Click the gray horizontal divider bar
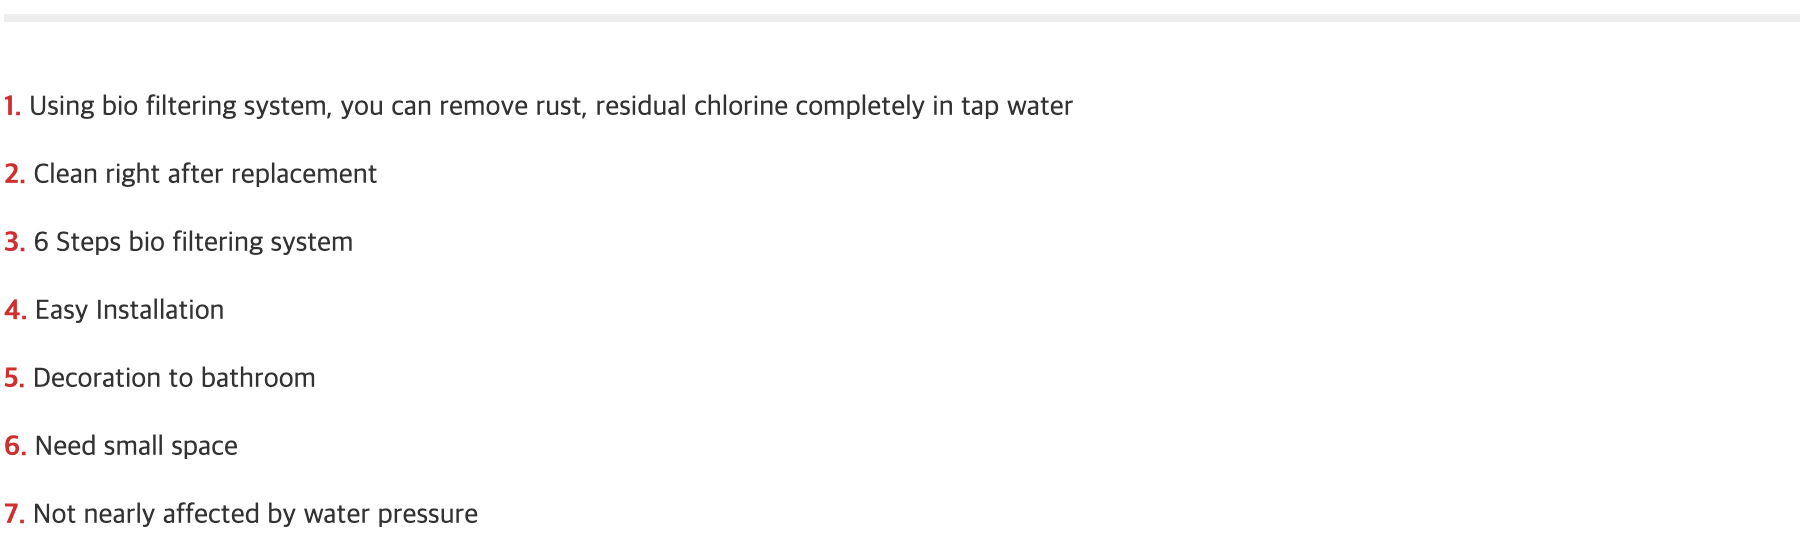This screenshot has width=1810, height=534. coord(900,18)
